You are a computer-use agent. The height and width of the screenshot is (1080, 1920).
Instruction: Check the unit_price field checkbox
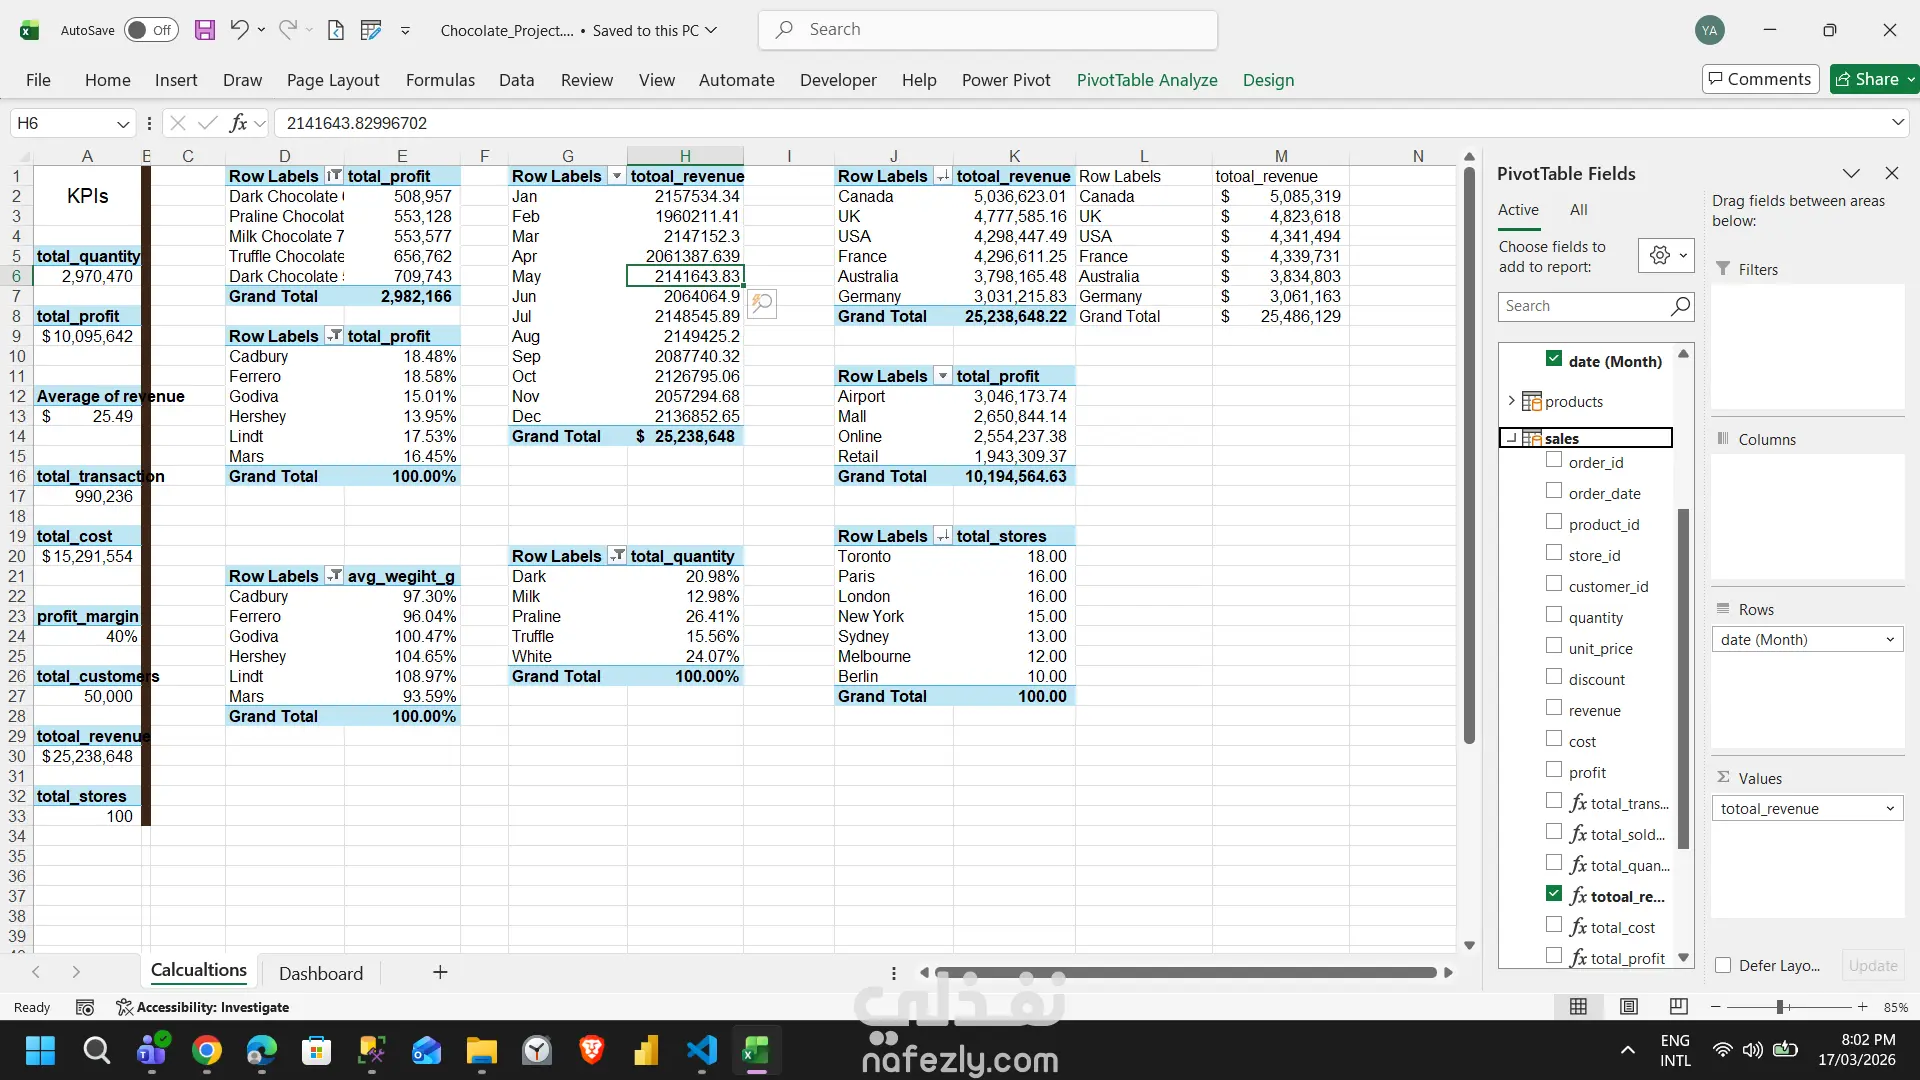pos(1554,646)
